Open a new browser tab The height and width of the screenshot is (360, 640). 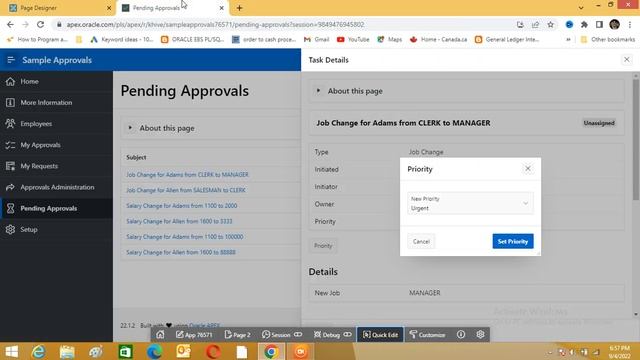click(x=240, y=8)
